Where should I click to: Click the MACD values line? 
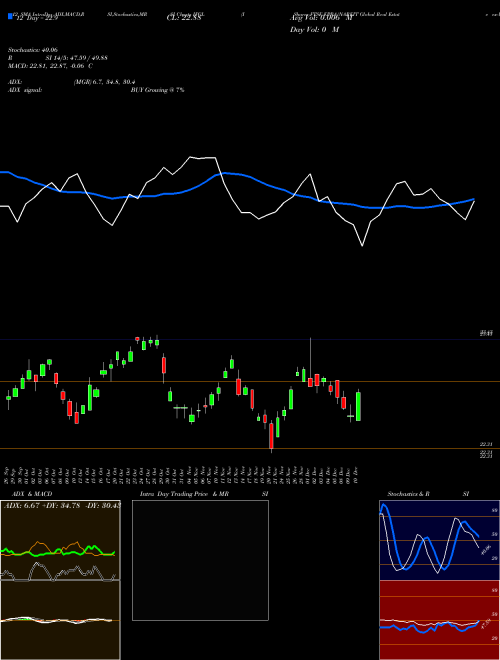[x=51, y=66]
